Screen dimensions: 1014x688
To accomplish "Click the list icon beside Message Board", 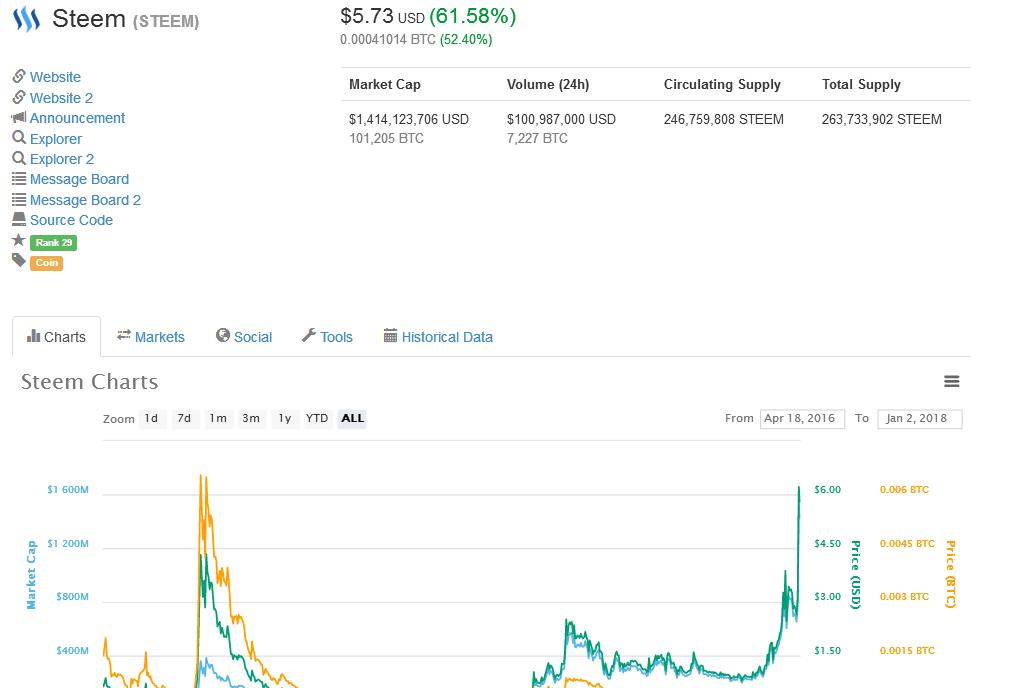I will point(19,178).
